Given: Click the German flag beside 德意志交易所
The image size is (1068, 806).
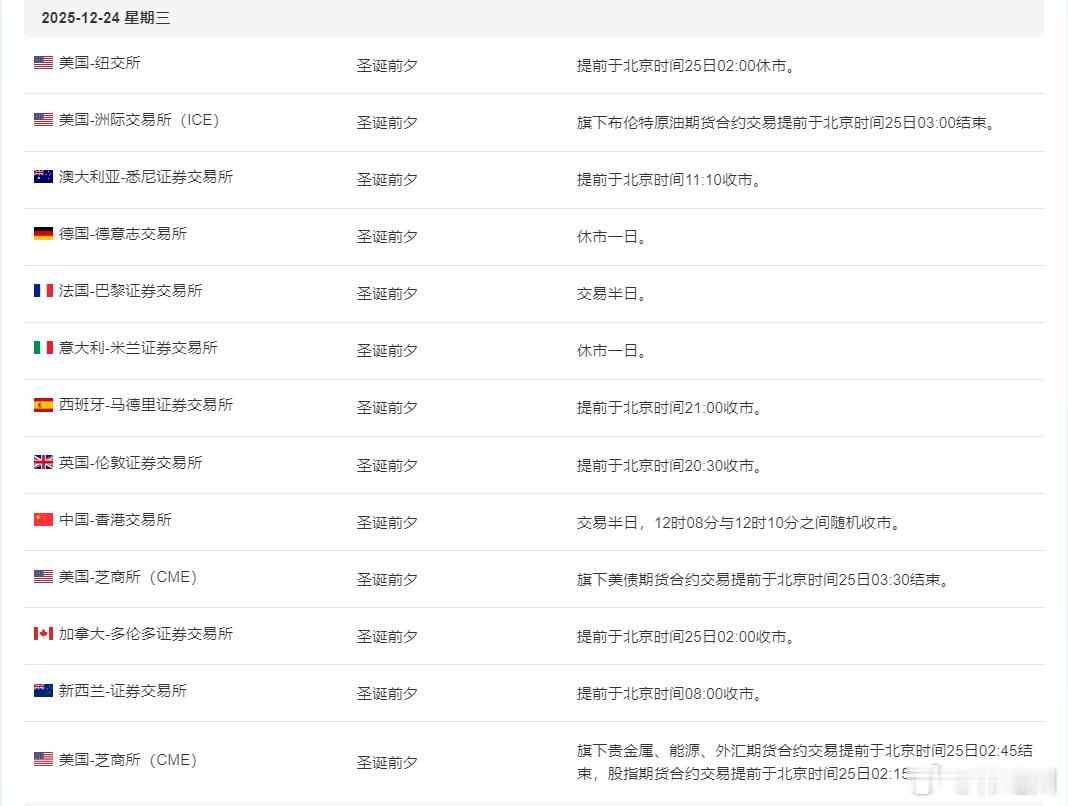Looking at the screenshot, I should 41,232.
